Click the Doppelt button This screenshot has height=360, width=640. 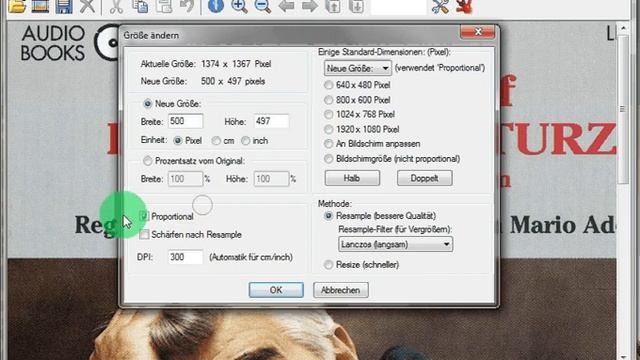[x=424, y=178]
